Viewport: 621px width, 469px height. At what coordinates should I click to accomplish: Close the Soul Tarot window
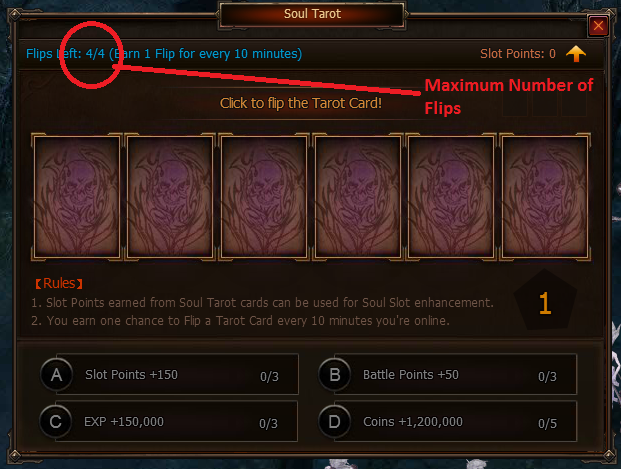pyautogui.click(x=598, y=26)
